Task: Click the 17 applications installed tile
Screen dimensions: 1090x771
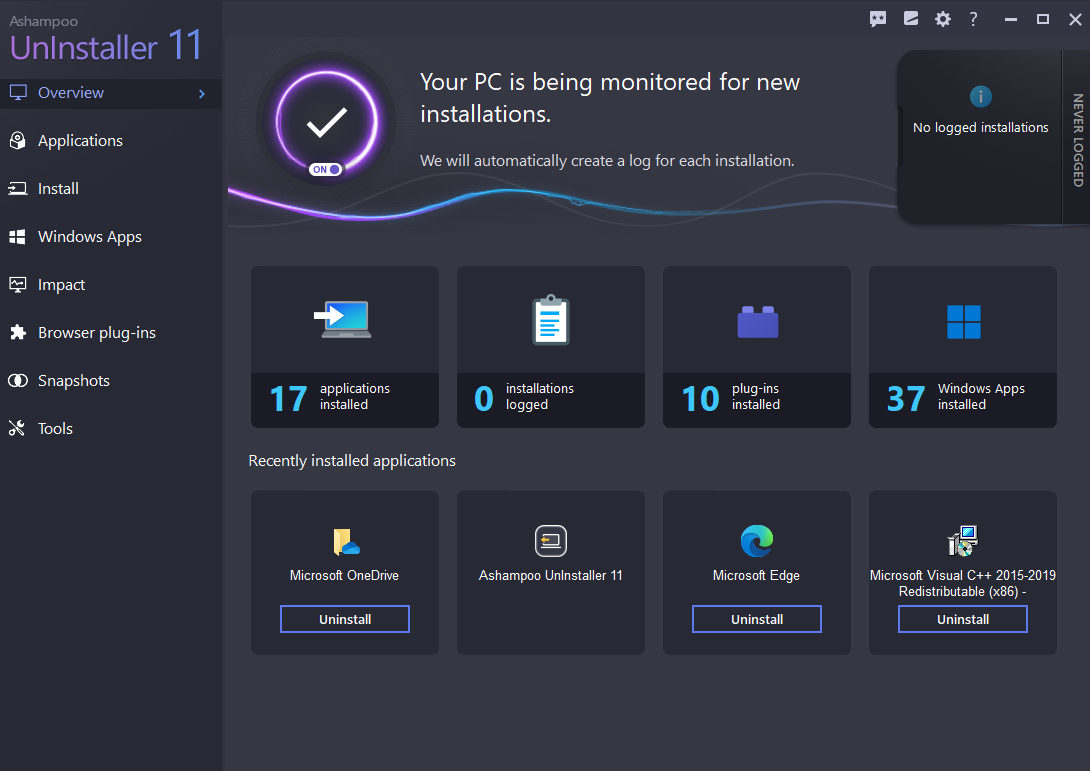Action: click(344, 347)
